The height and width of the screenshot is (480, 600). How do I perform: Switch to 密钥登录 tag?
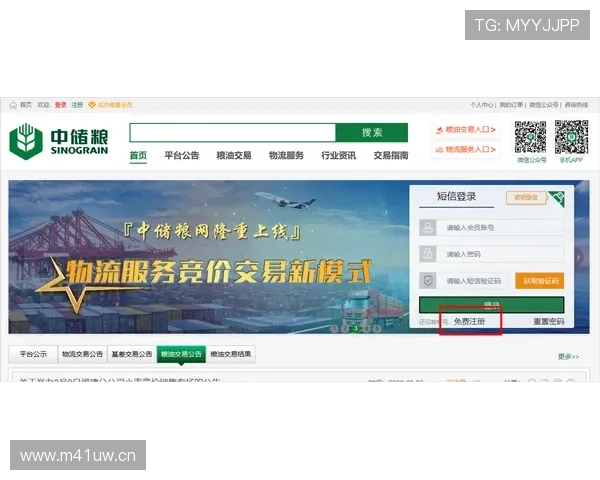pyautogui.click(x=526, y=198)
